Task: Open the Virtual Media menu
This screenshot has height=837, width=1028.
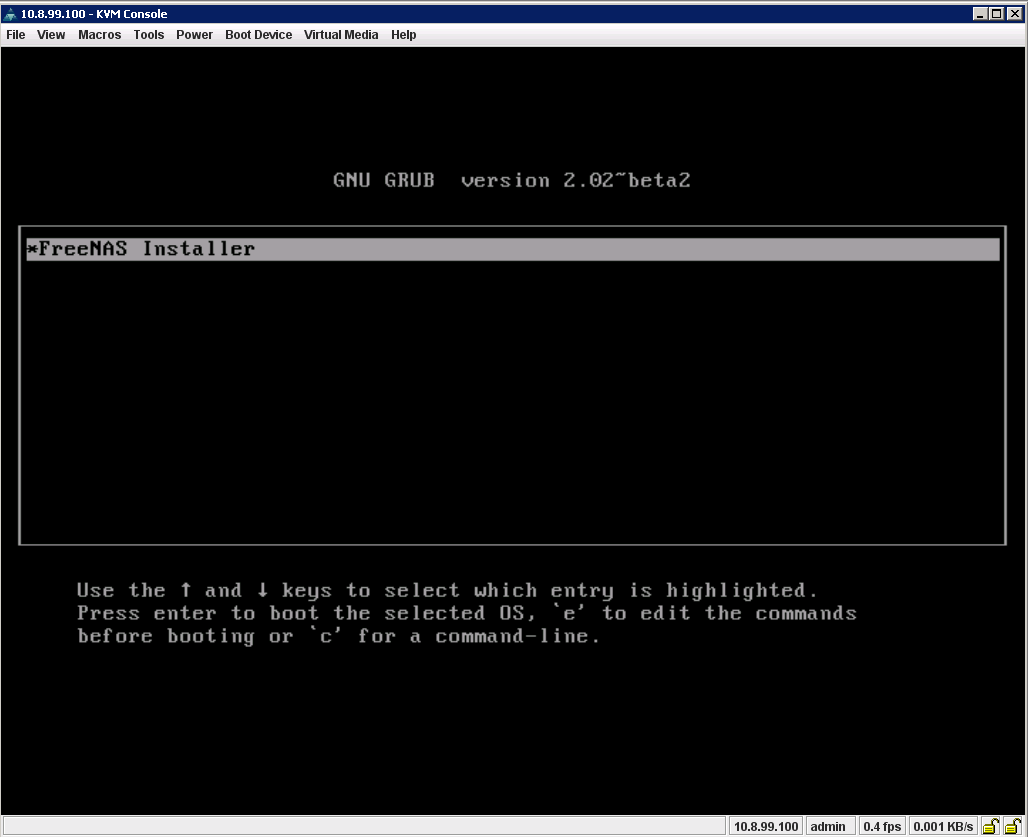Action: pyautogui.click(x=341, y=35)
